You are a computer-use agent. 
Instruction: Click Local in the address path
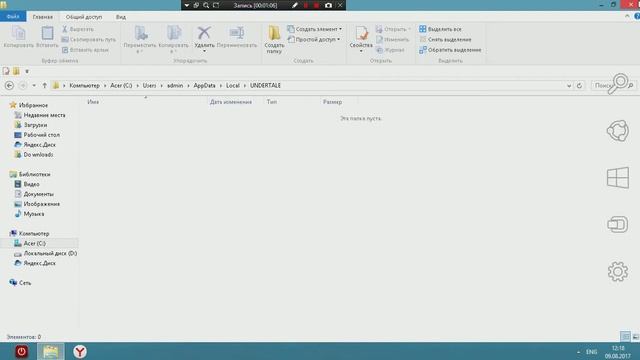click(233, 86)
